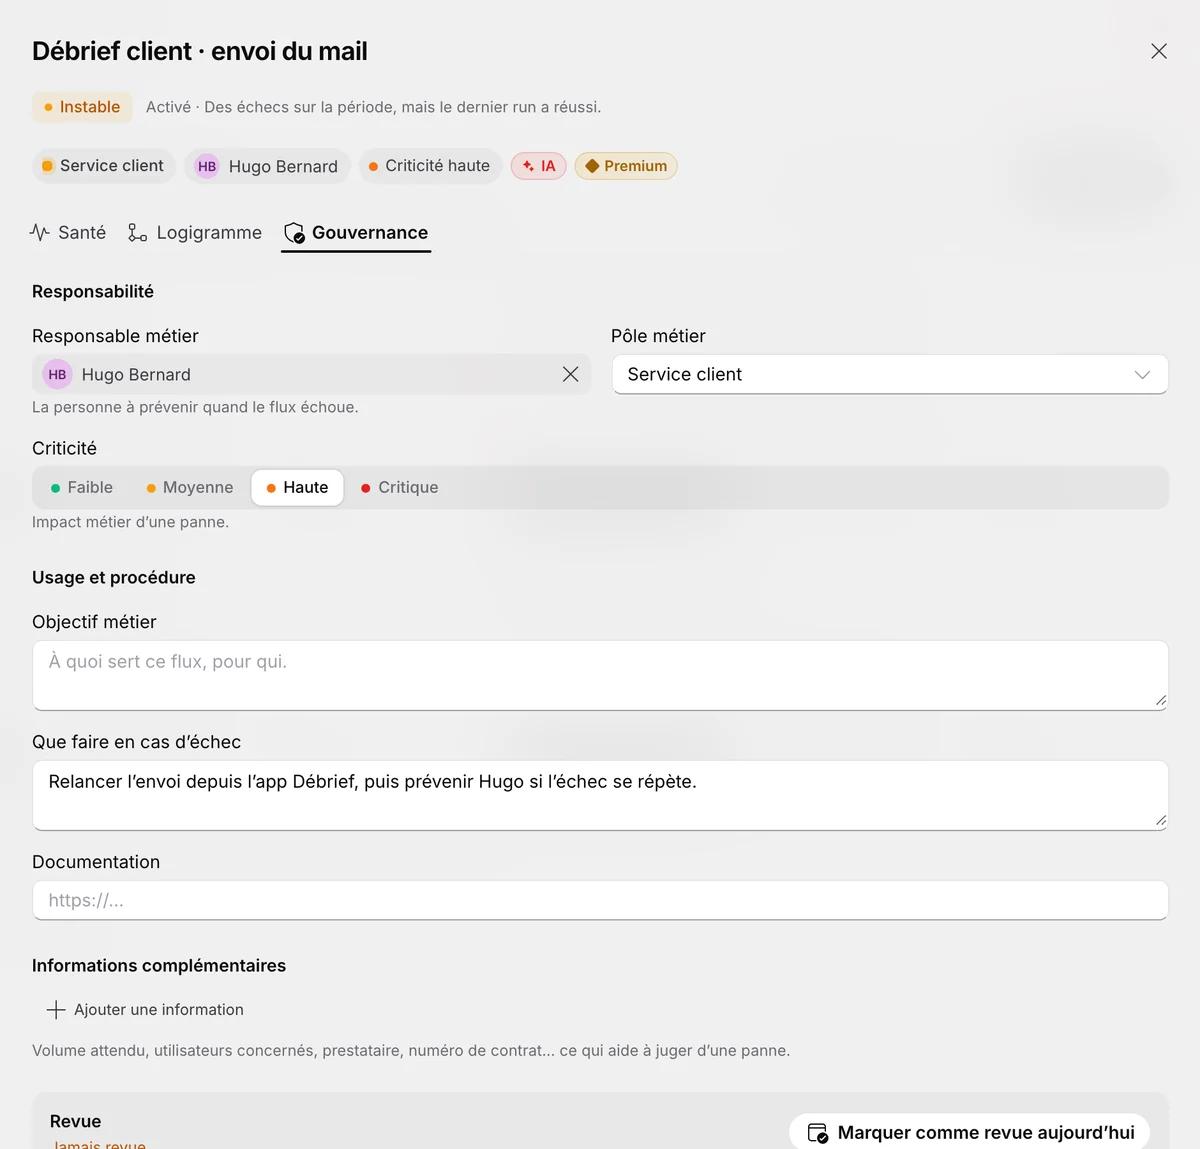Click Ajouter une information
1200x1149 pixels.
(145, 1010)
